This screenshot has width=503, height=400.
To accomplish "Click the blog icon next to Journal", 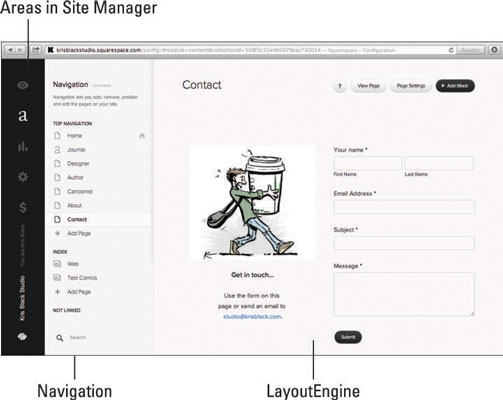I will click(57, 150).
